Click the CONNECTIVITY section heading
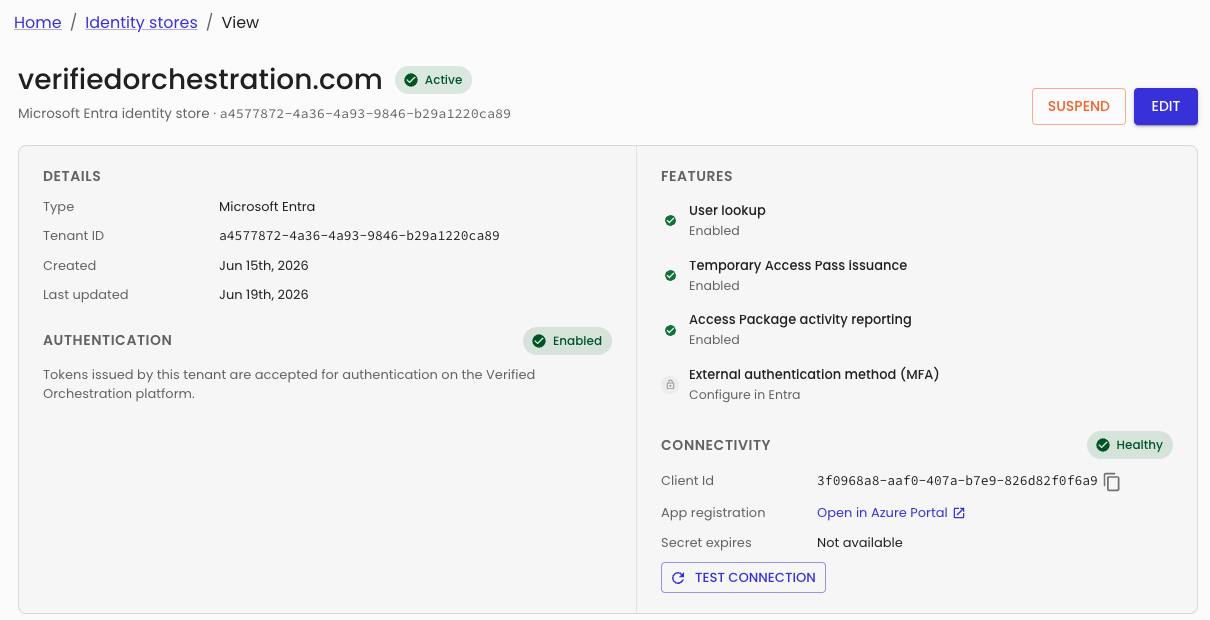Screen dimensions: 1210x620 pos(716,445)
